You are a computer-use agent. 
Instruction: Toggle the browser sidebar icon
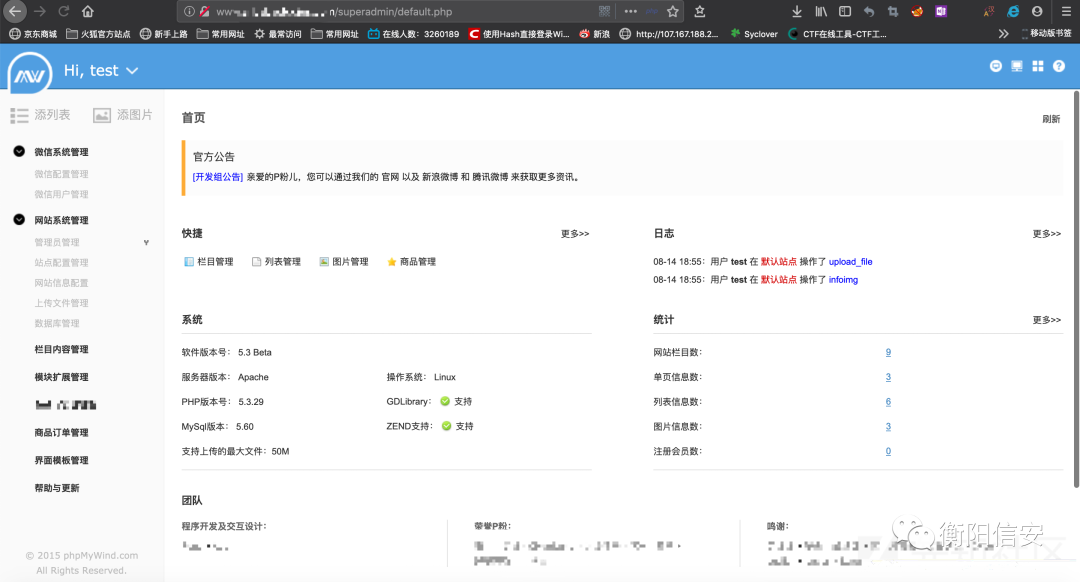point(845,11)
